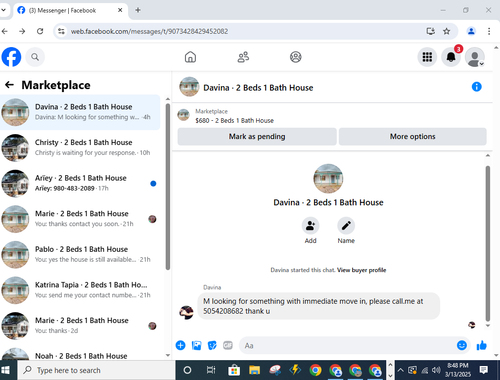The image size is (500, 380).
Task: Click Type here to search box
Action: 97,370
